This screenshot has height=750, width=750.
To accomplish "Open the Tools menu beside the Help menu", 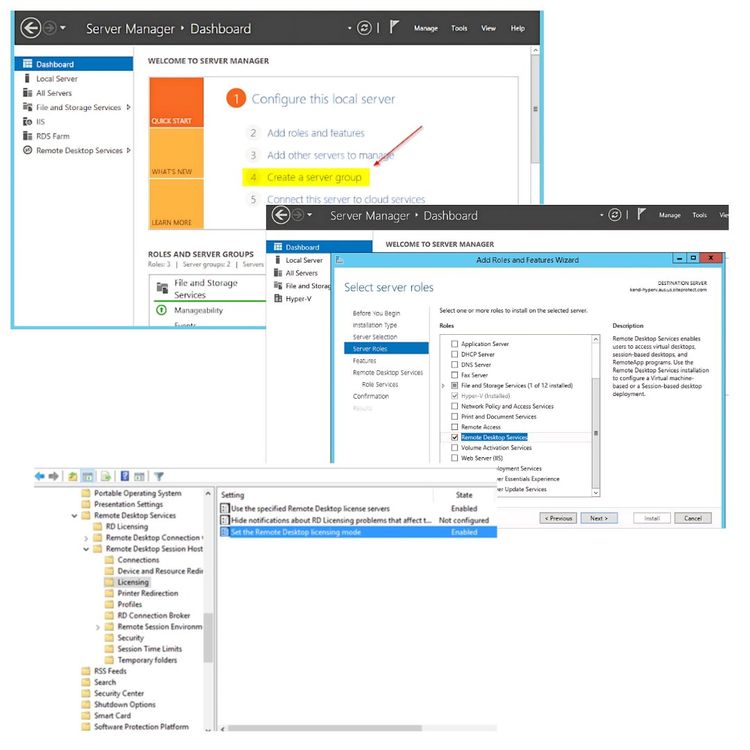I will (459, 28).
